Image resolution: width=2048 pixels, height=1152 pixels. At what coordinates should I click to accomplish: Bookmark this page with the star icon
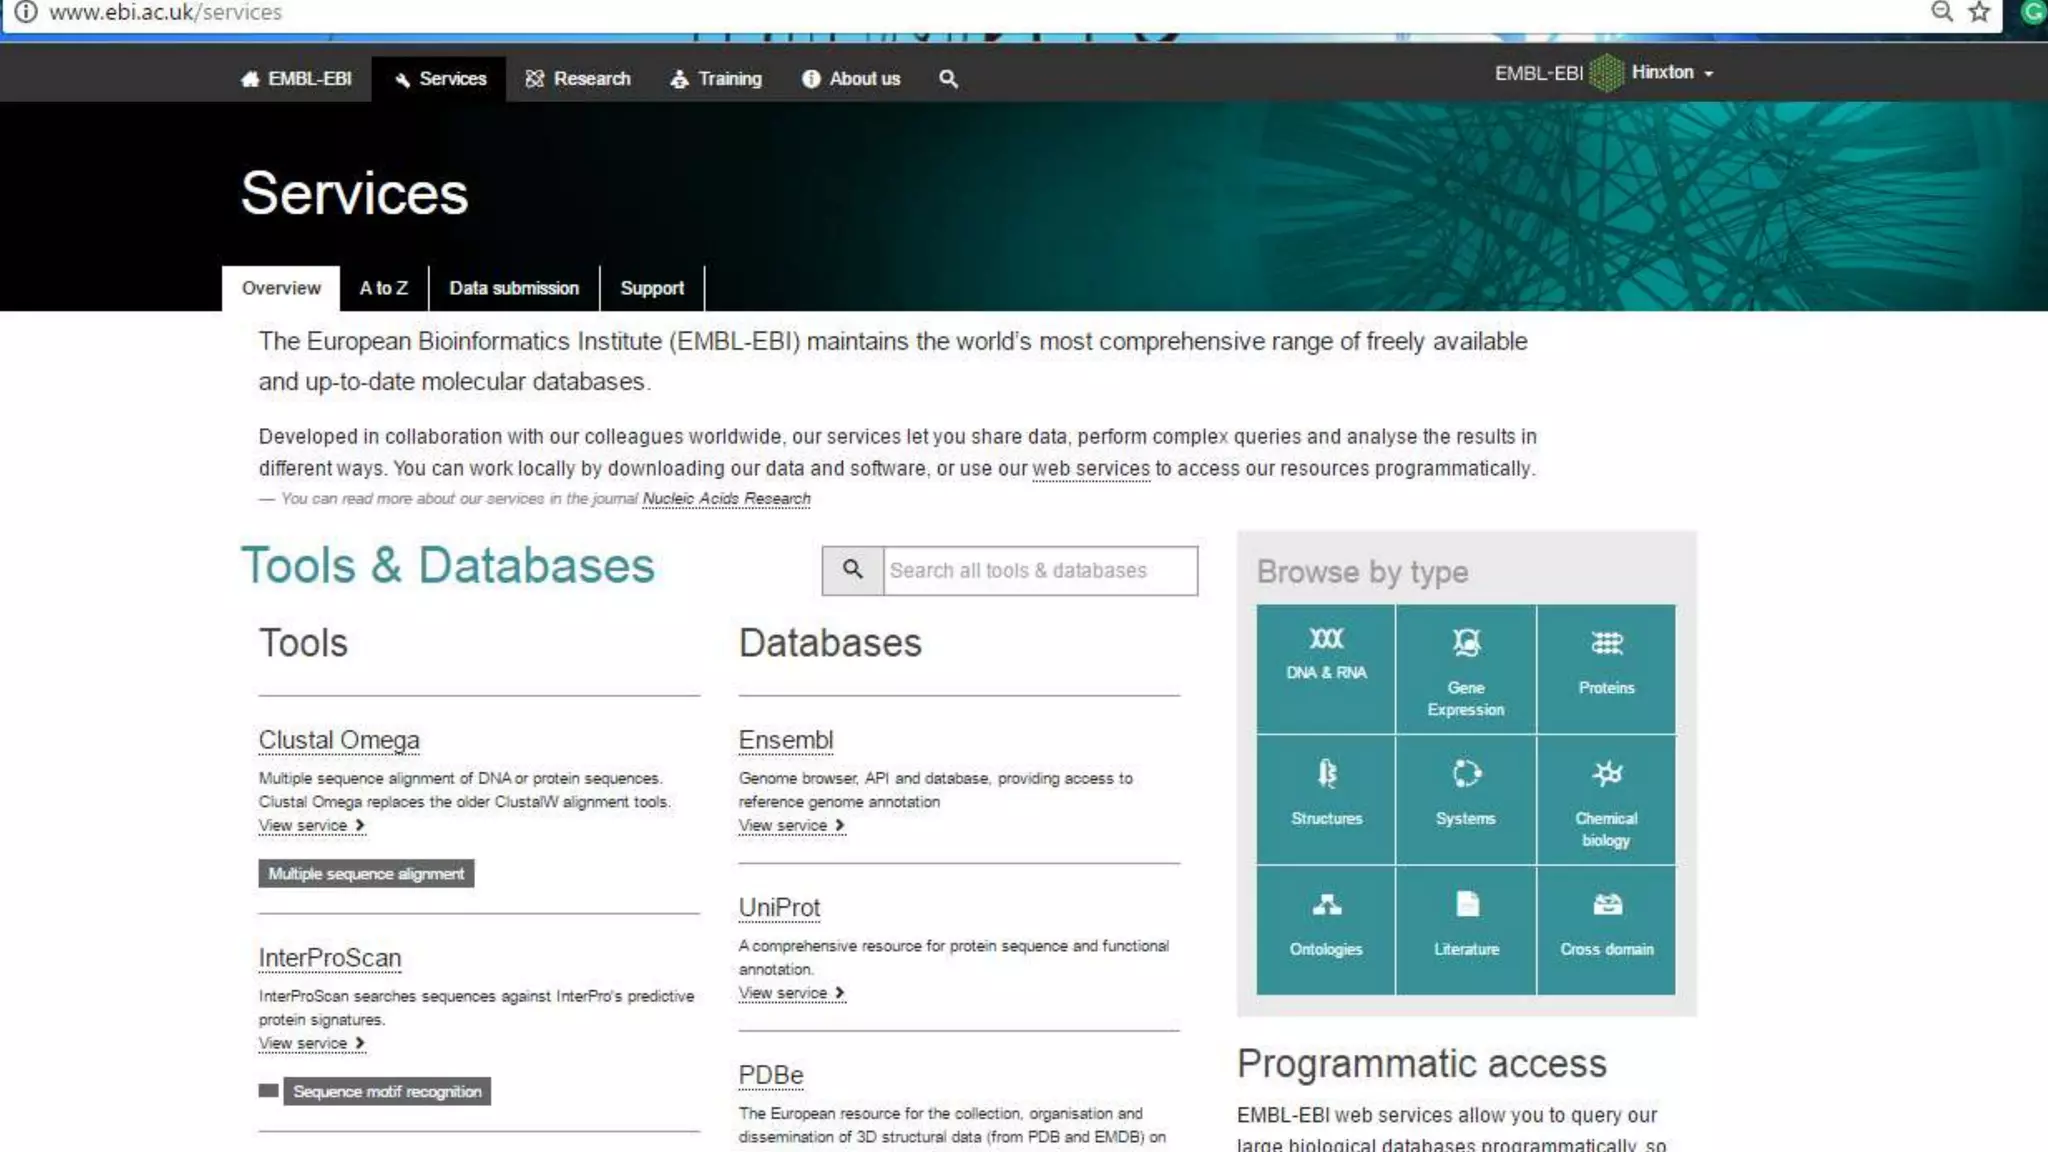coord(1979,12)
